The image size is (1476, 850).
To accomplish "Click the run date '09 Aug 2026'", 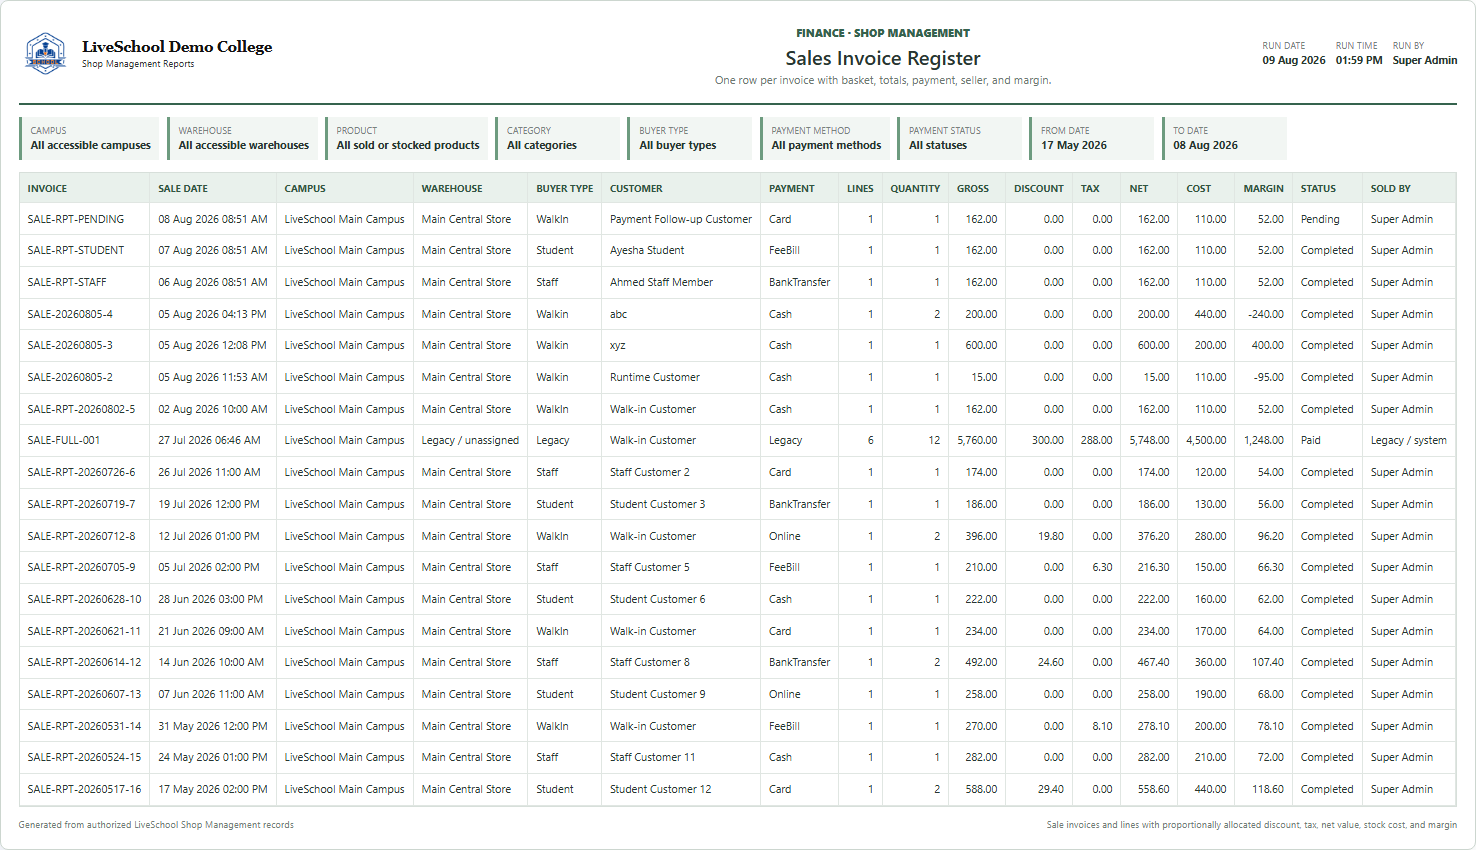I will coord(1293,60).
